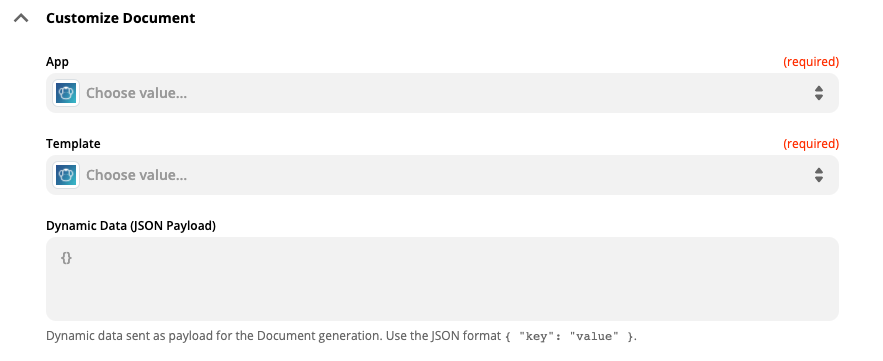The height and width of the screenshot is (361, 883).
Task: Click the App field label
Action: click(x=57, y=62)
